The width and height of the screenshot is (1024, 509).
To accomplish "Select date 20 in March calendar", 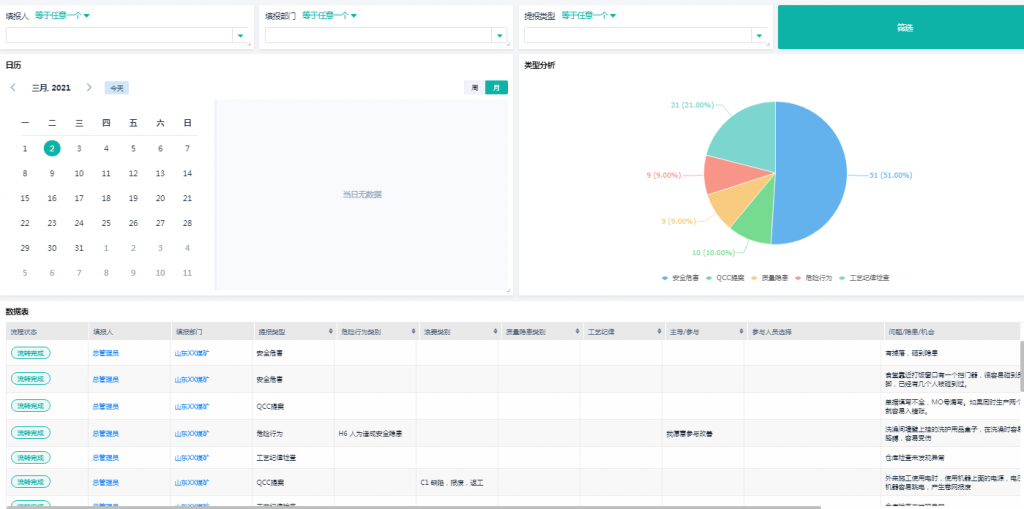I will tap(160, 198).
